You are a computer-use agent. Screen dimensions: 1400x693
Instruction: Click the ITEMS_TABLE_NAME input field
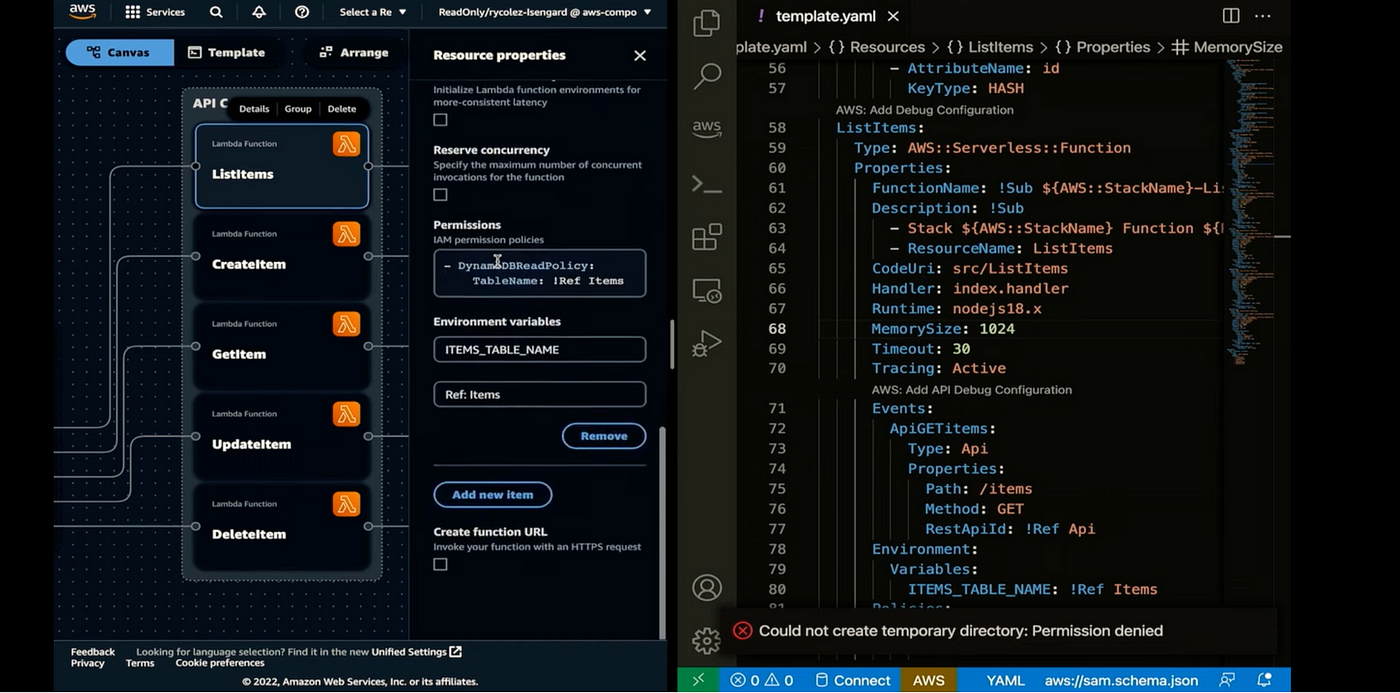point(540,349)
